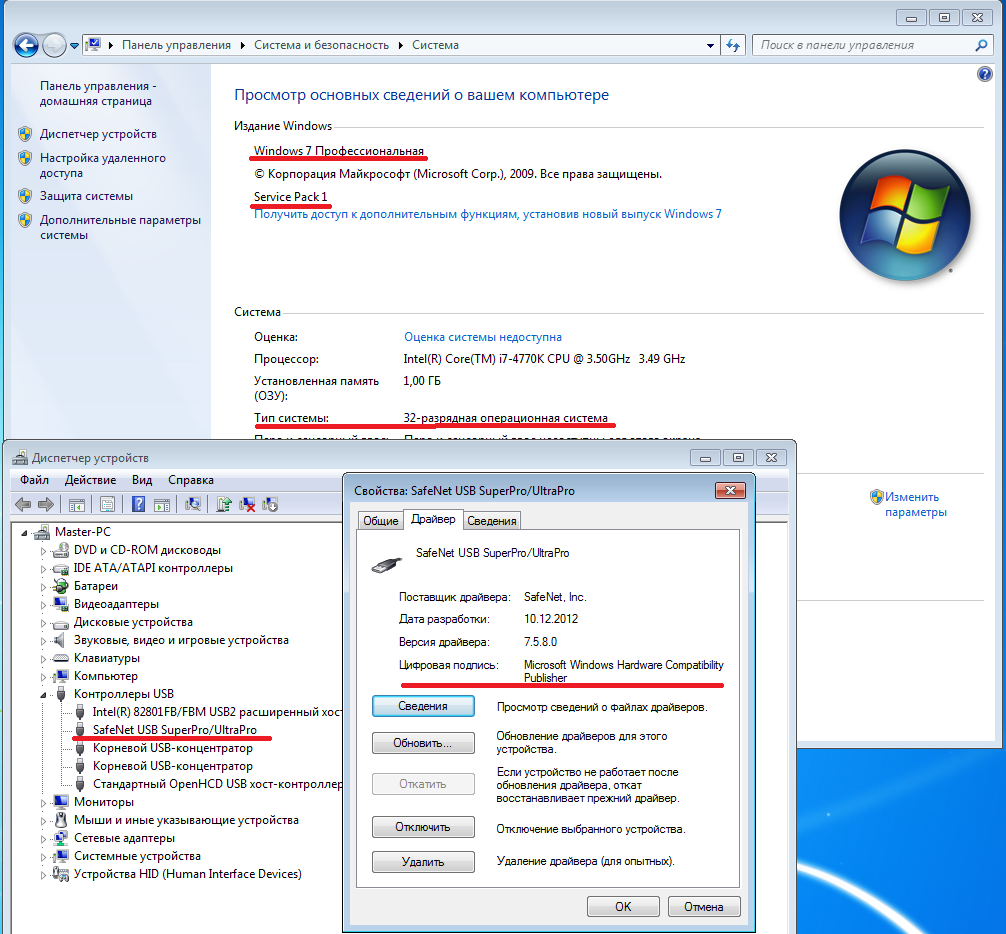Click the Forward arrow in Control Panel window
Image resolution: width=1006 pixels, height=934 pixels.
point(54,45)
